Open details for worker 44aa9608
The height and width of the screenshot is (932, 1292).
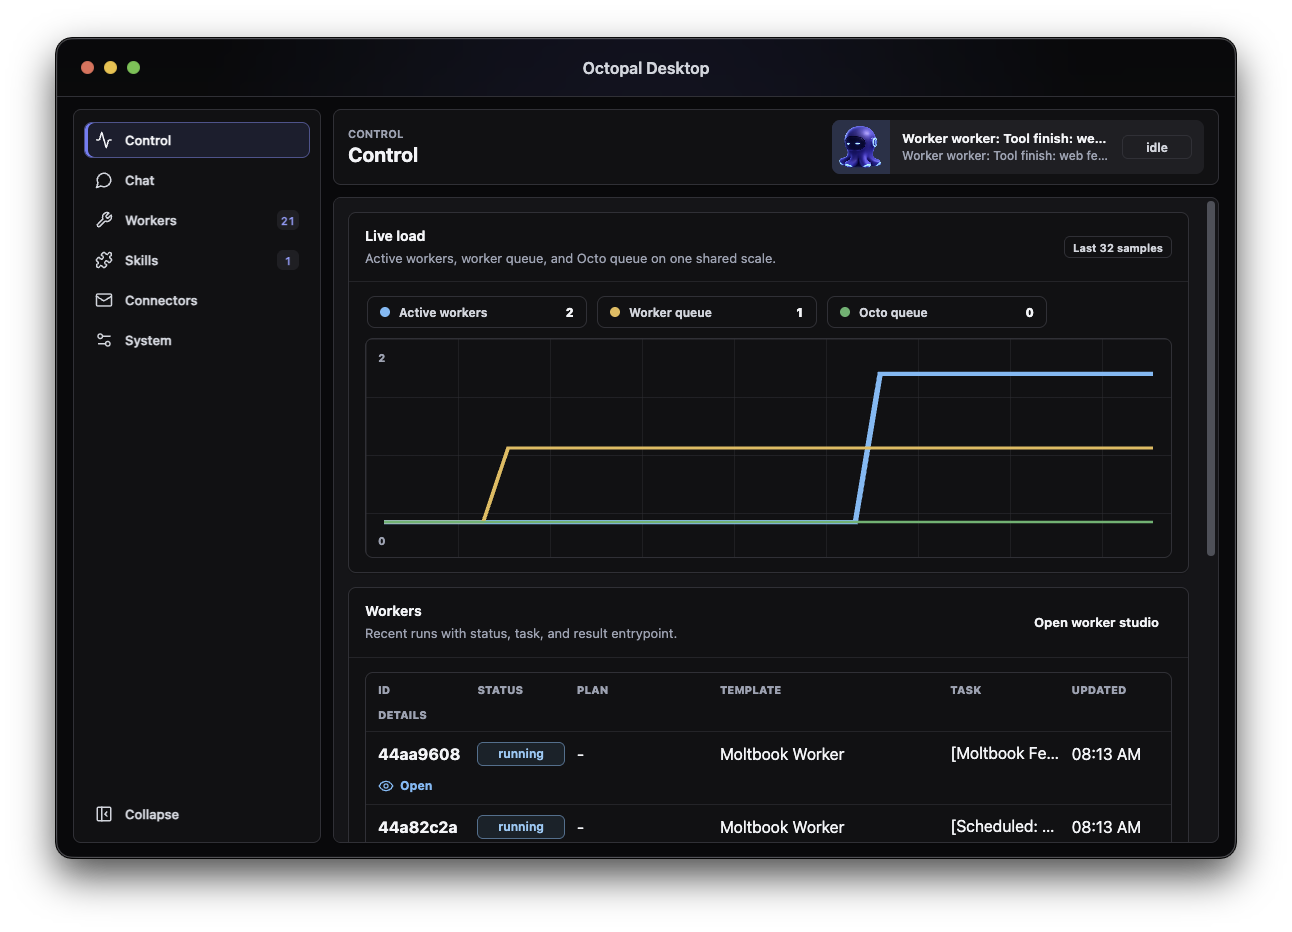406,786
